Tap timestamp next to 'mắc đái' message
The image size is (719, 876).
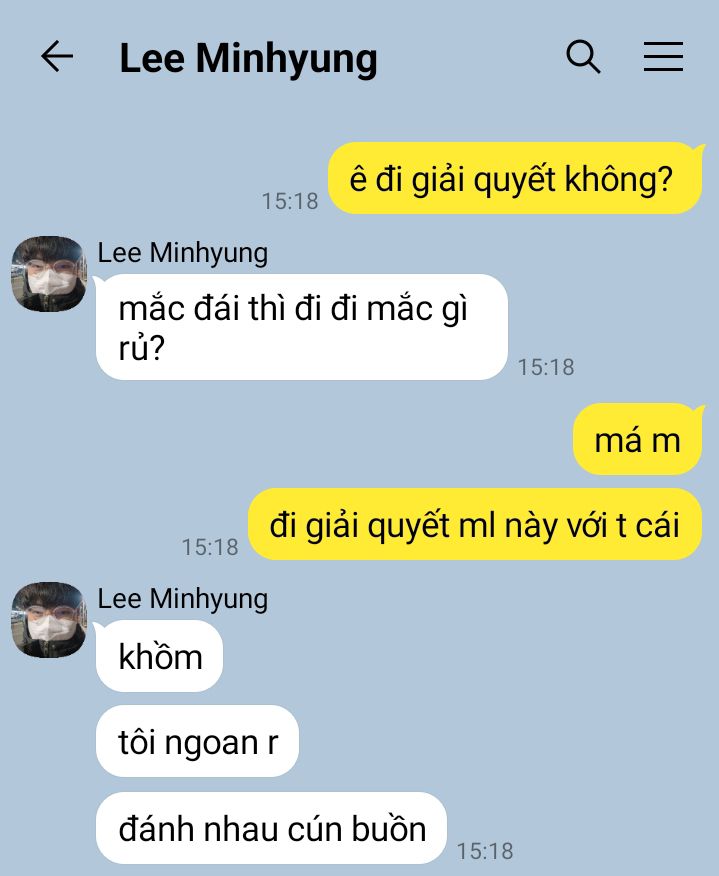click(546, 368)
